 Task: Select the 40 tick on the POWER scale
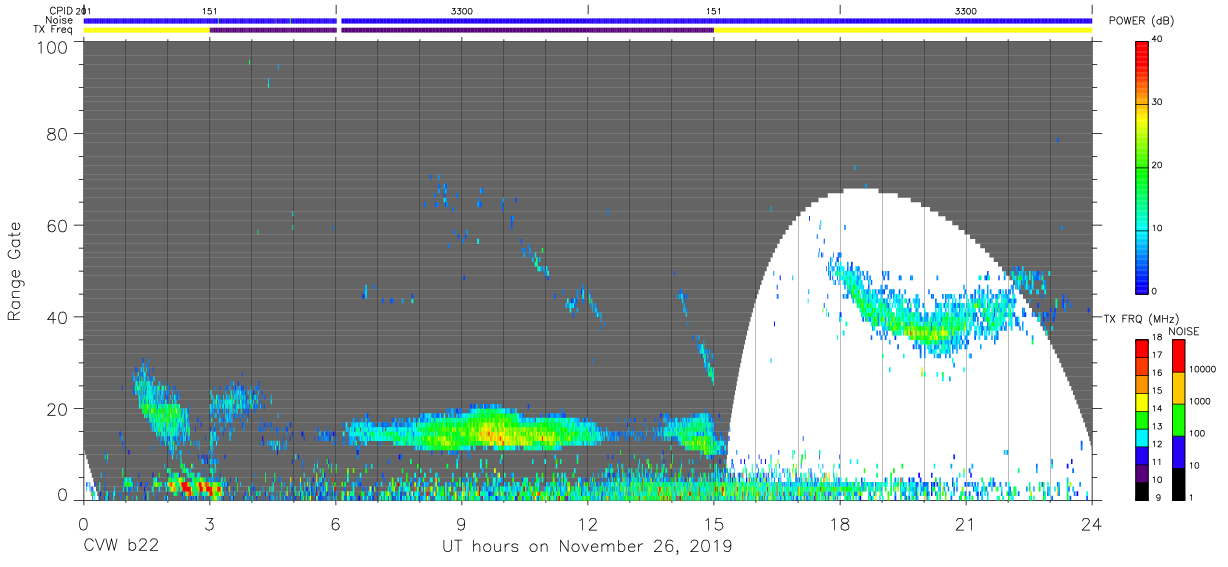pos(1159,39)
